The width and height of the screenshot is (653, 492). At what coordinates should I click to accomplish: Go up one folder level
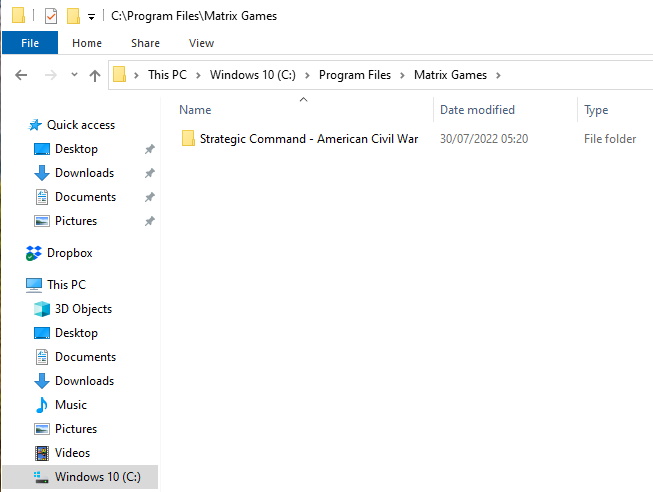tap(95, 75)
